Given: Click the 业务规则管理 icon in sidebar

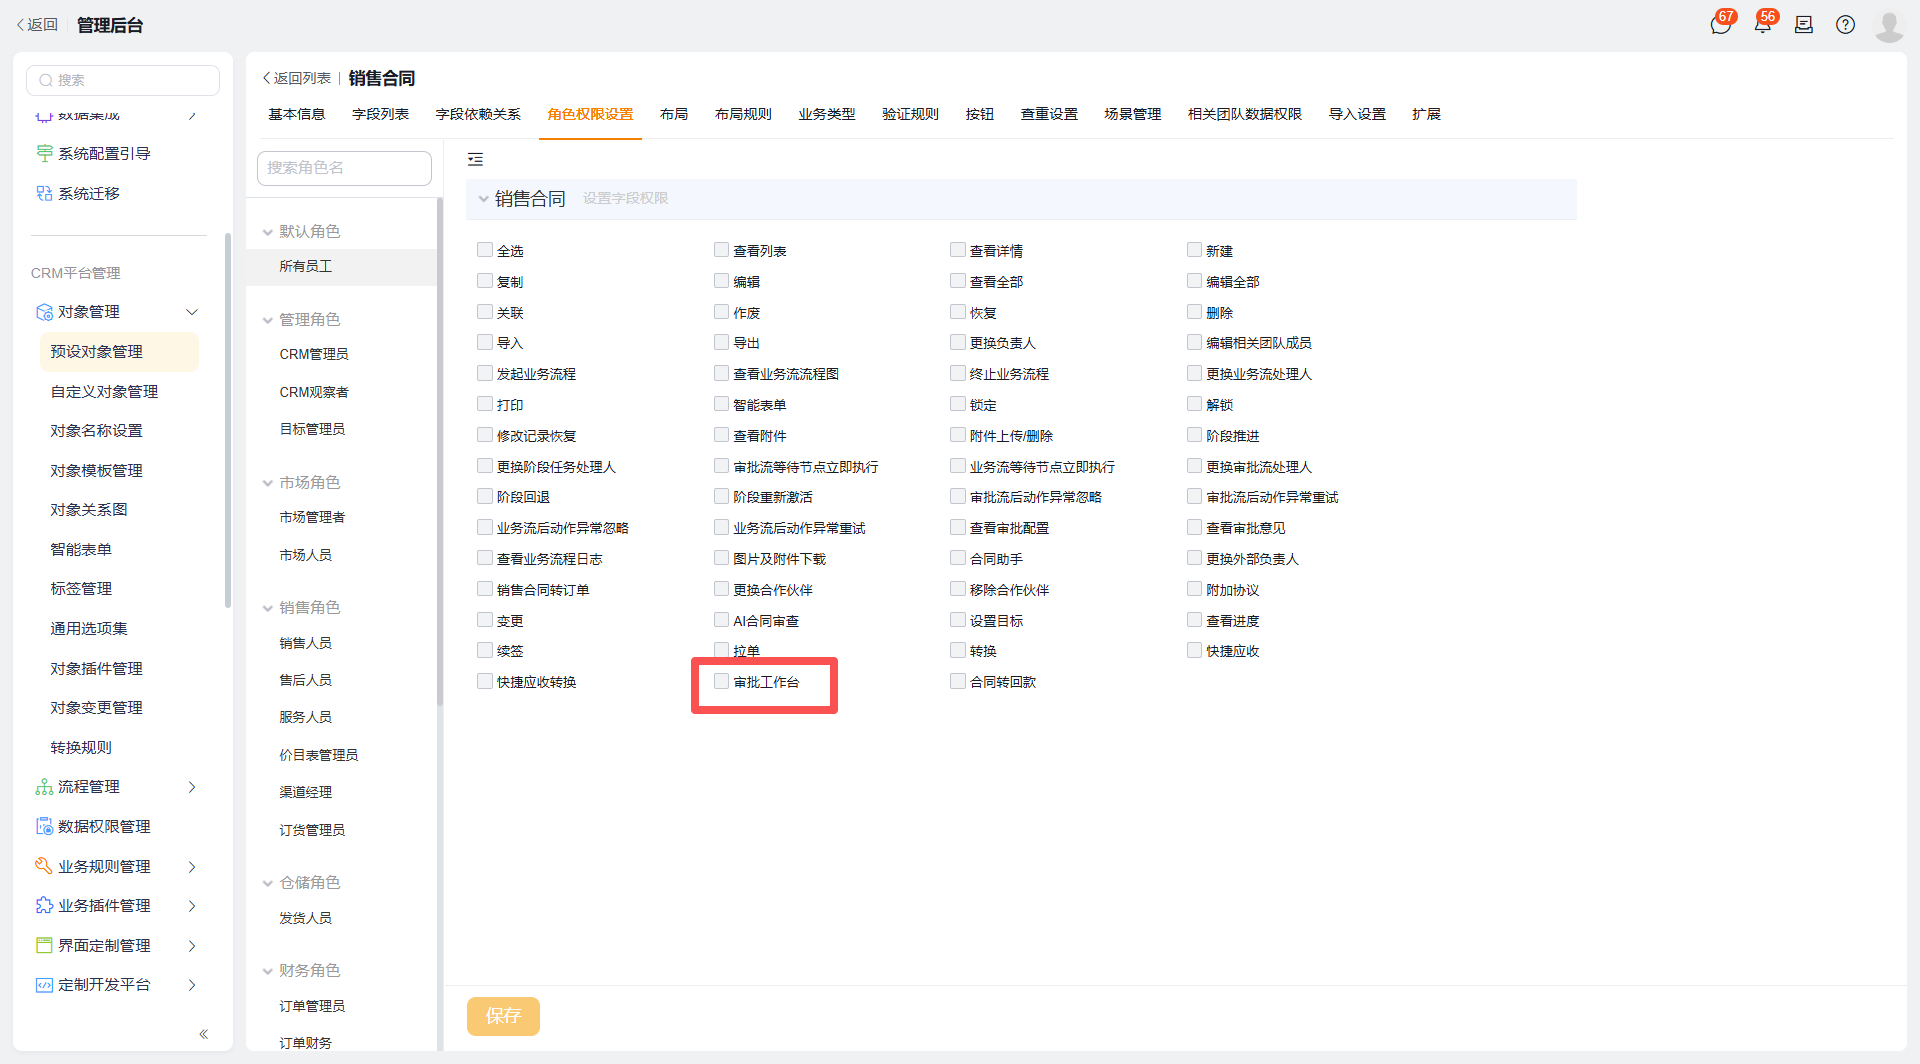Looking at the screenshot, I should click(x=44, y=866).
